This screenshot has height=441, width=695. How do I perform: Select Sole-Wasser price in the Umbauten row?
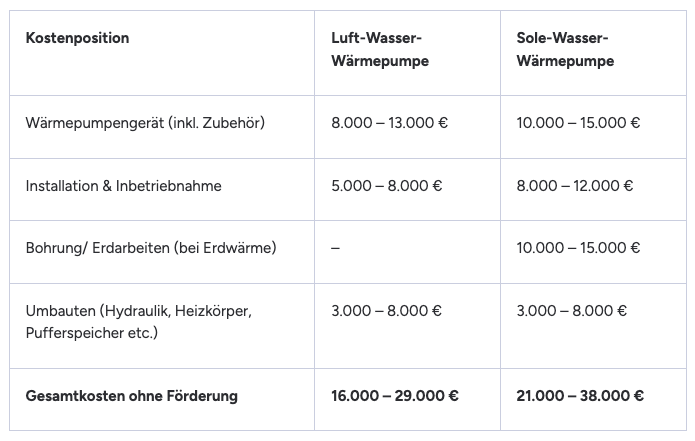(x=572, y=311)
